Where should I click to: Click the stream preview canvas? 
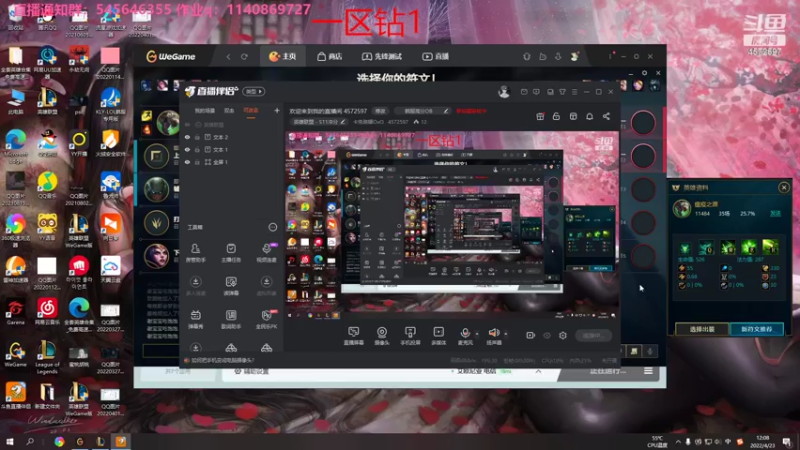tap(452, 225)
